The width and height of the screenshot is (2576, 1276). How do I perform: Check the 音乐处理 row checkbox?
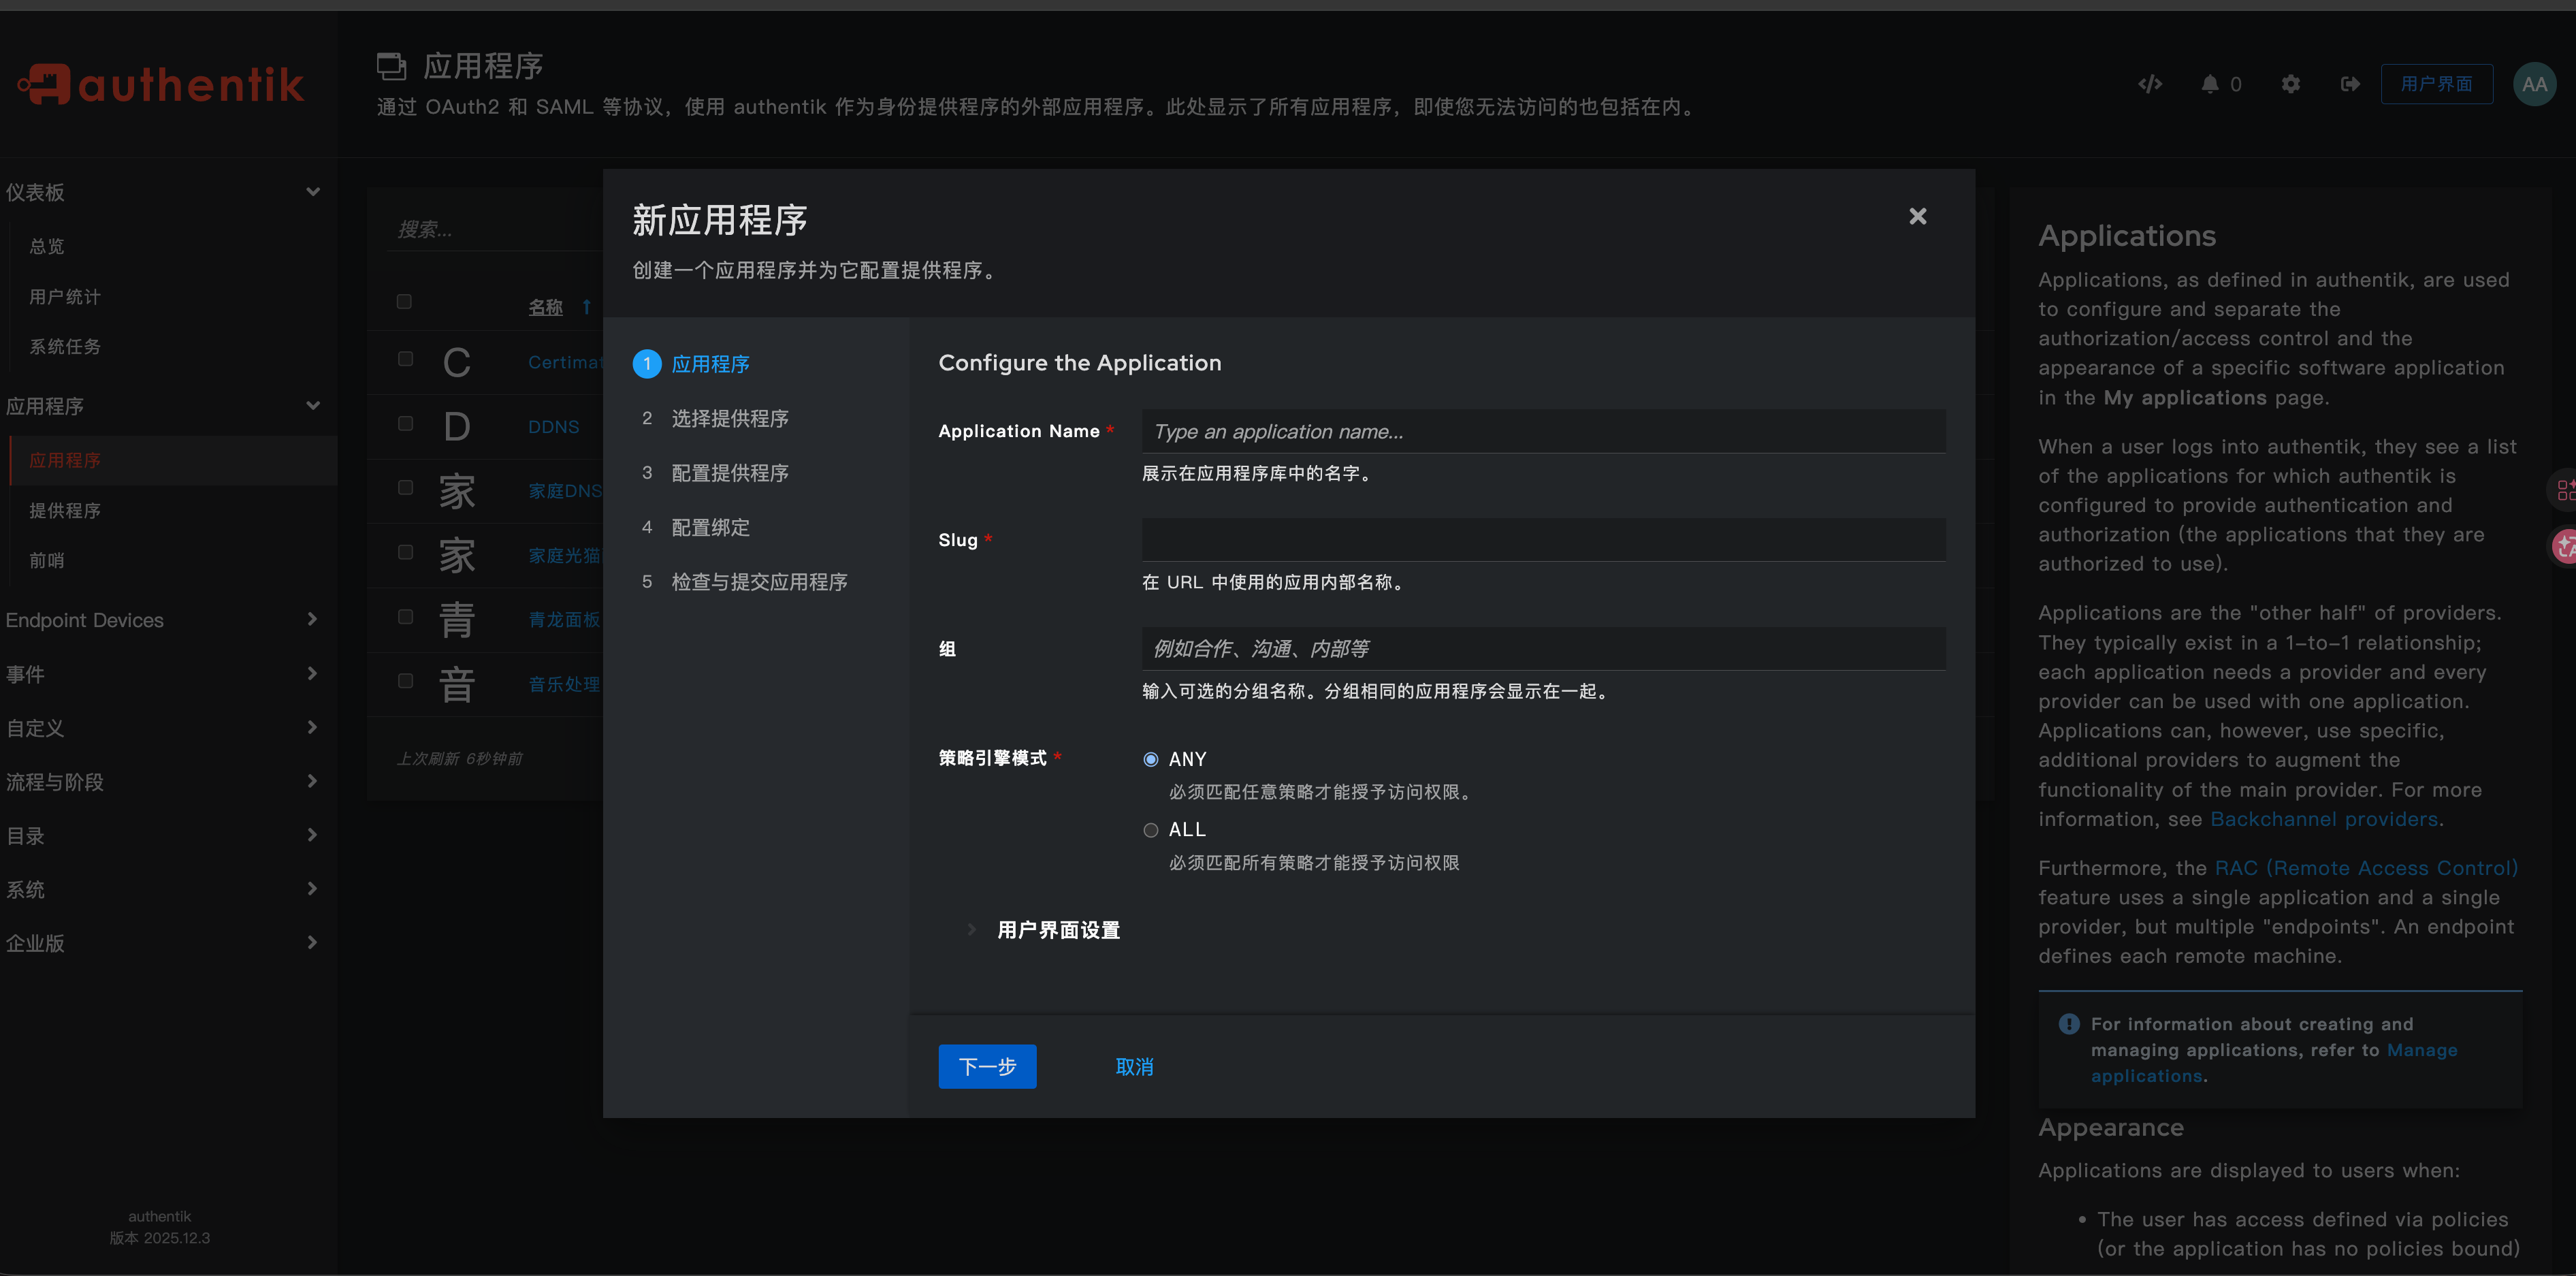(x=405, y=681)
